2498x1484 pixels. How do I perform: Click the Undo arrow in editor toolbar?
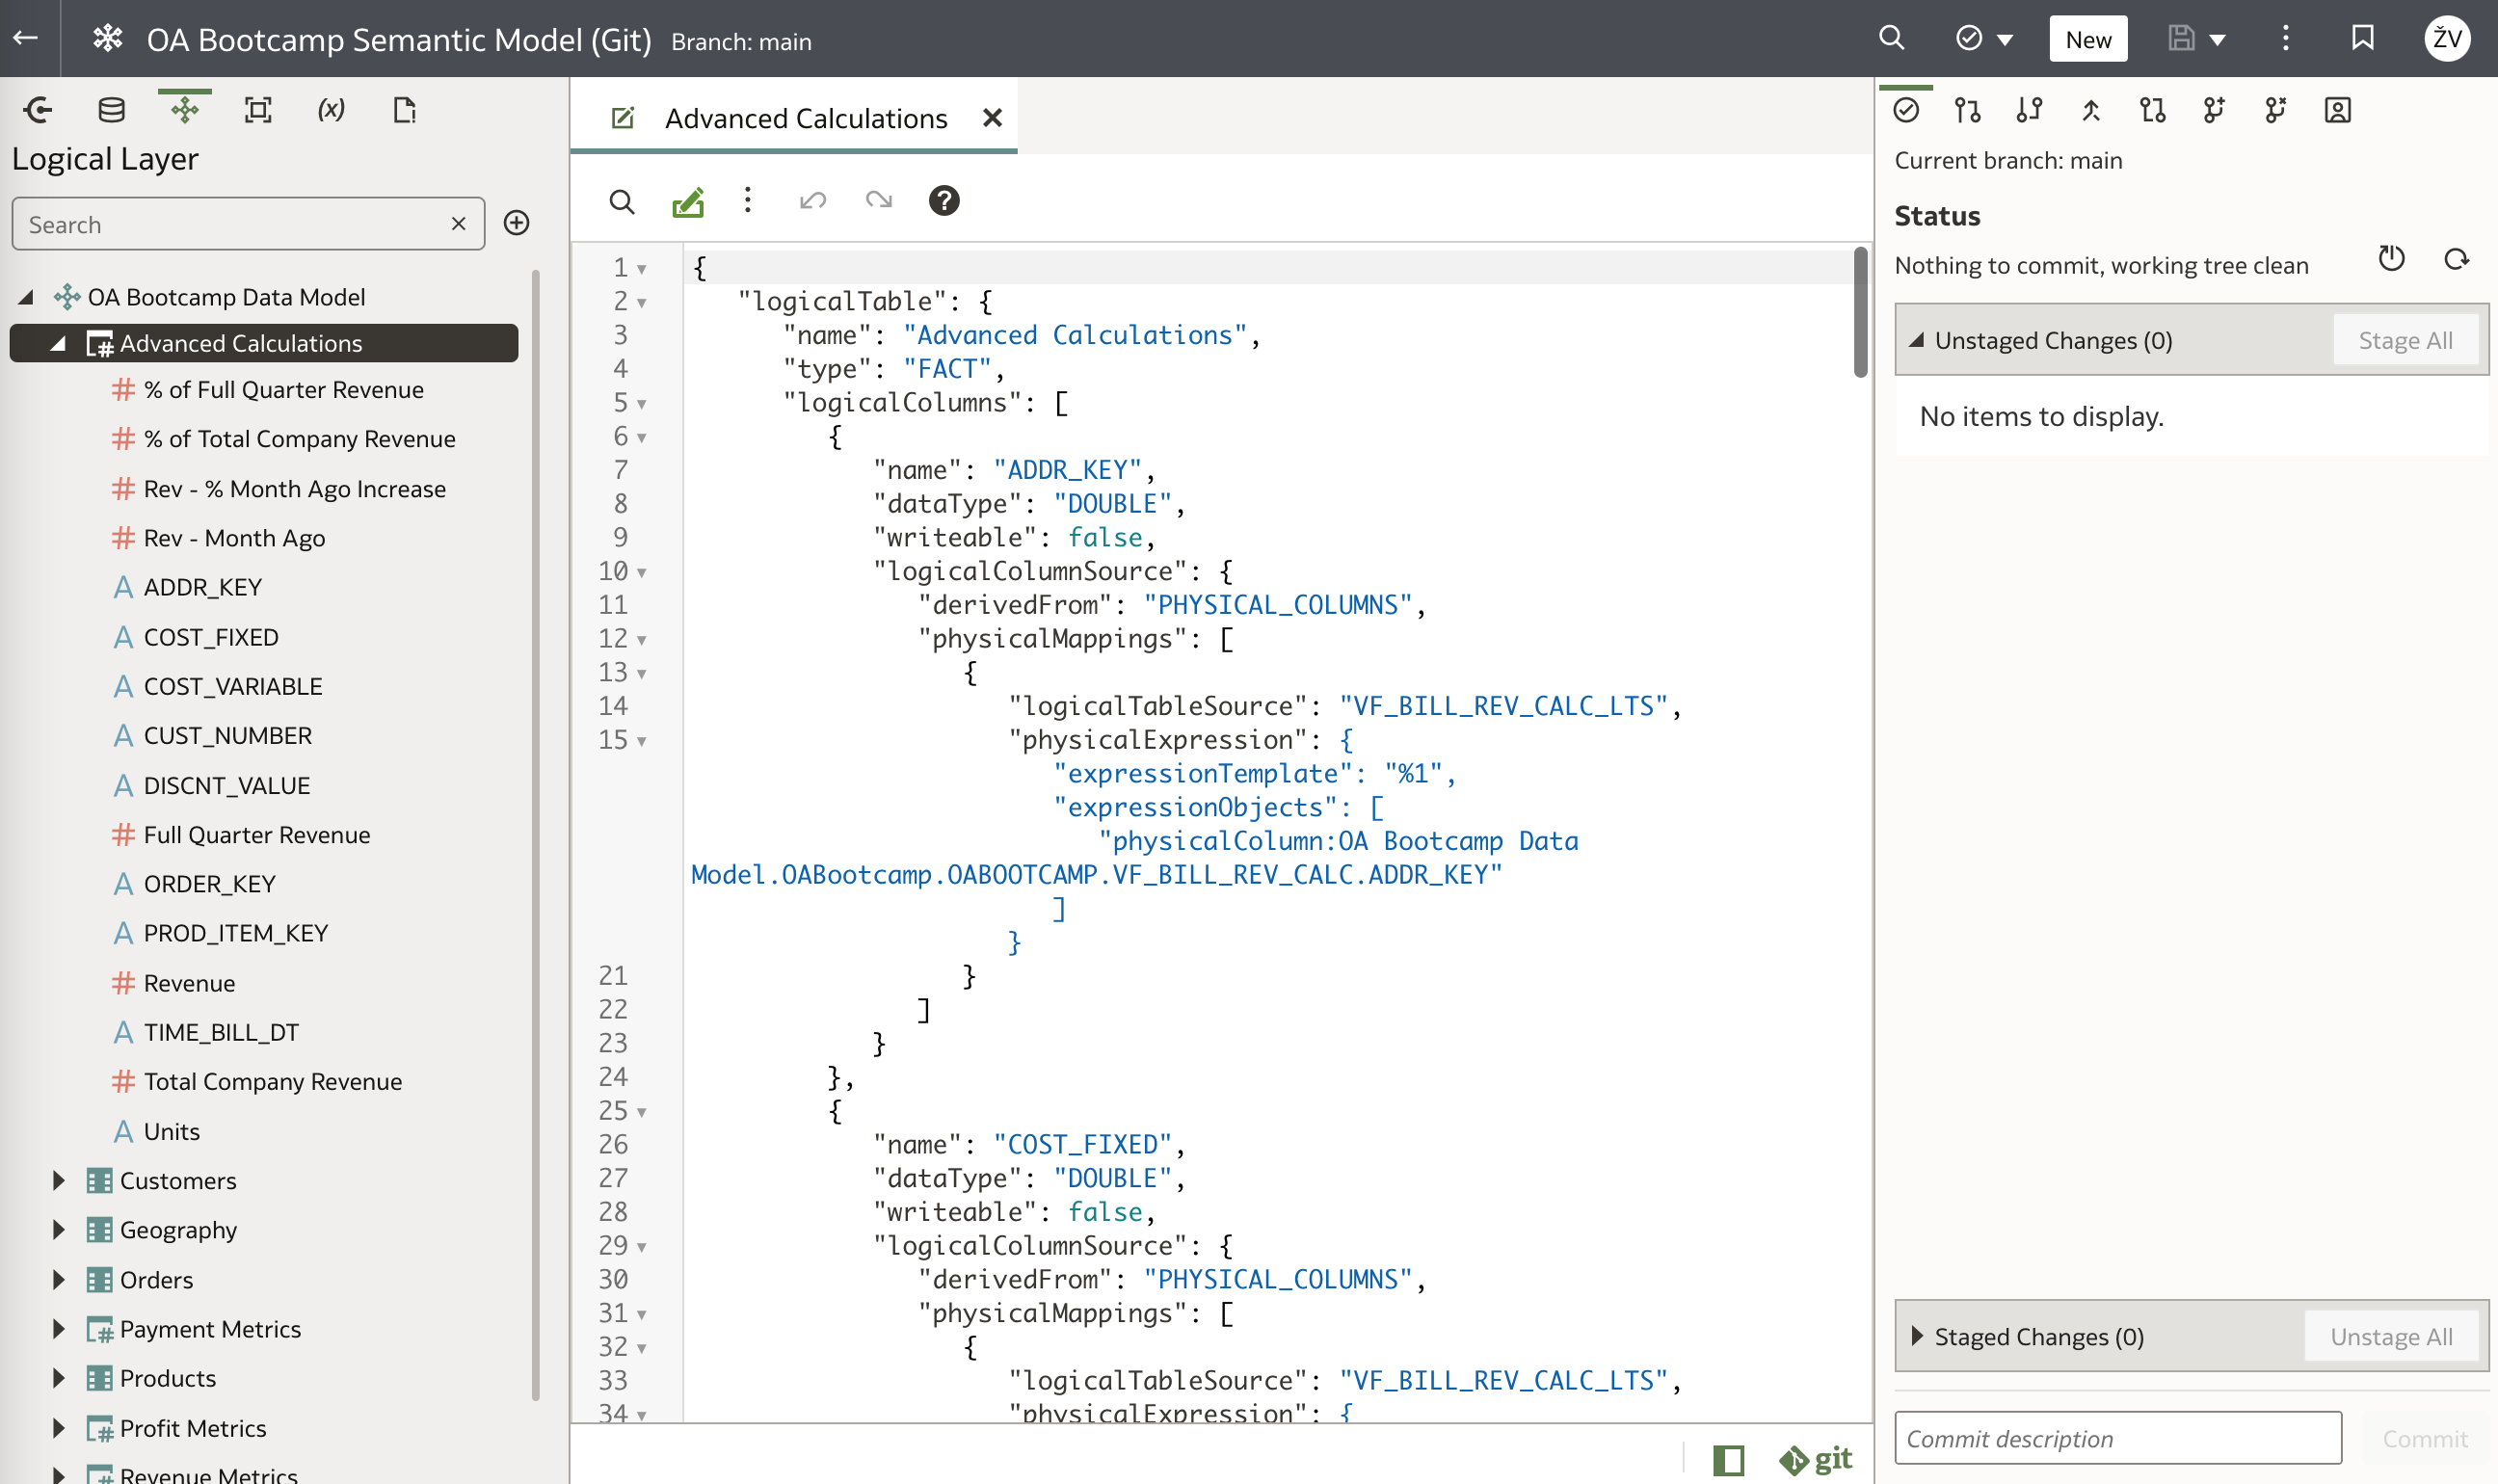812,201
